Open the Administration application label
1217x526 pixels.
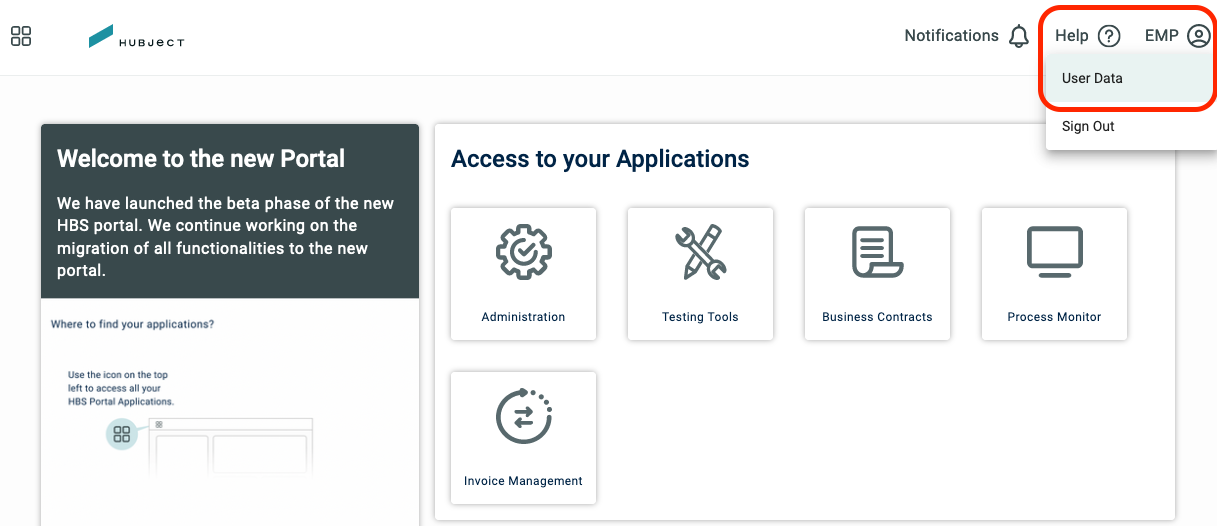(x=523, y=317)
